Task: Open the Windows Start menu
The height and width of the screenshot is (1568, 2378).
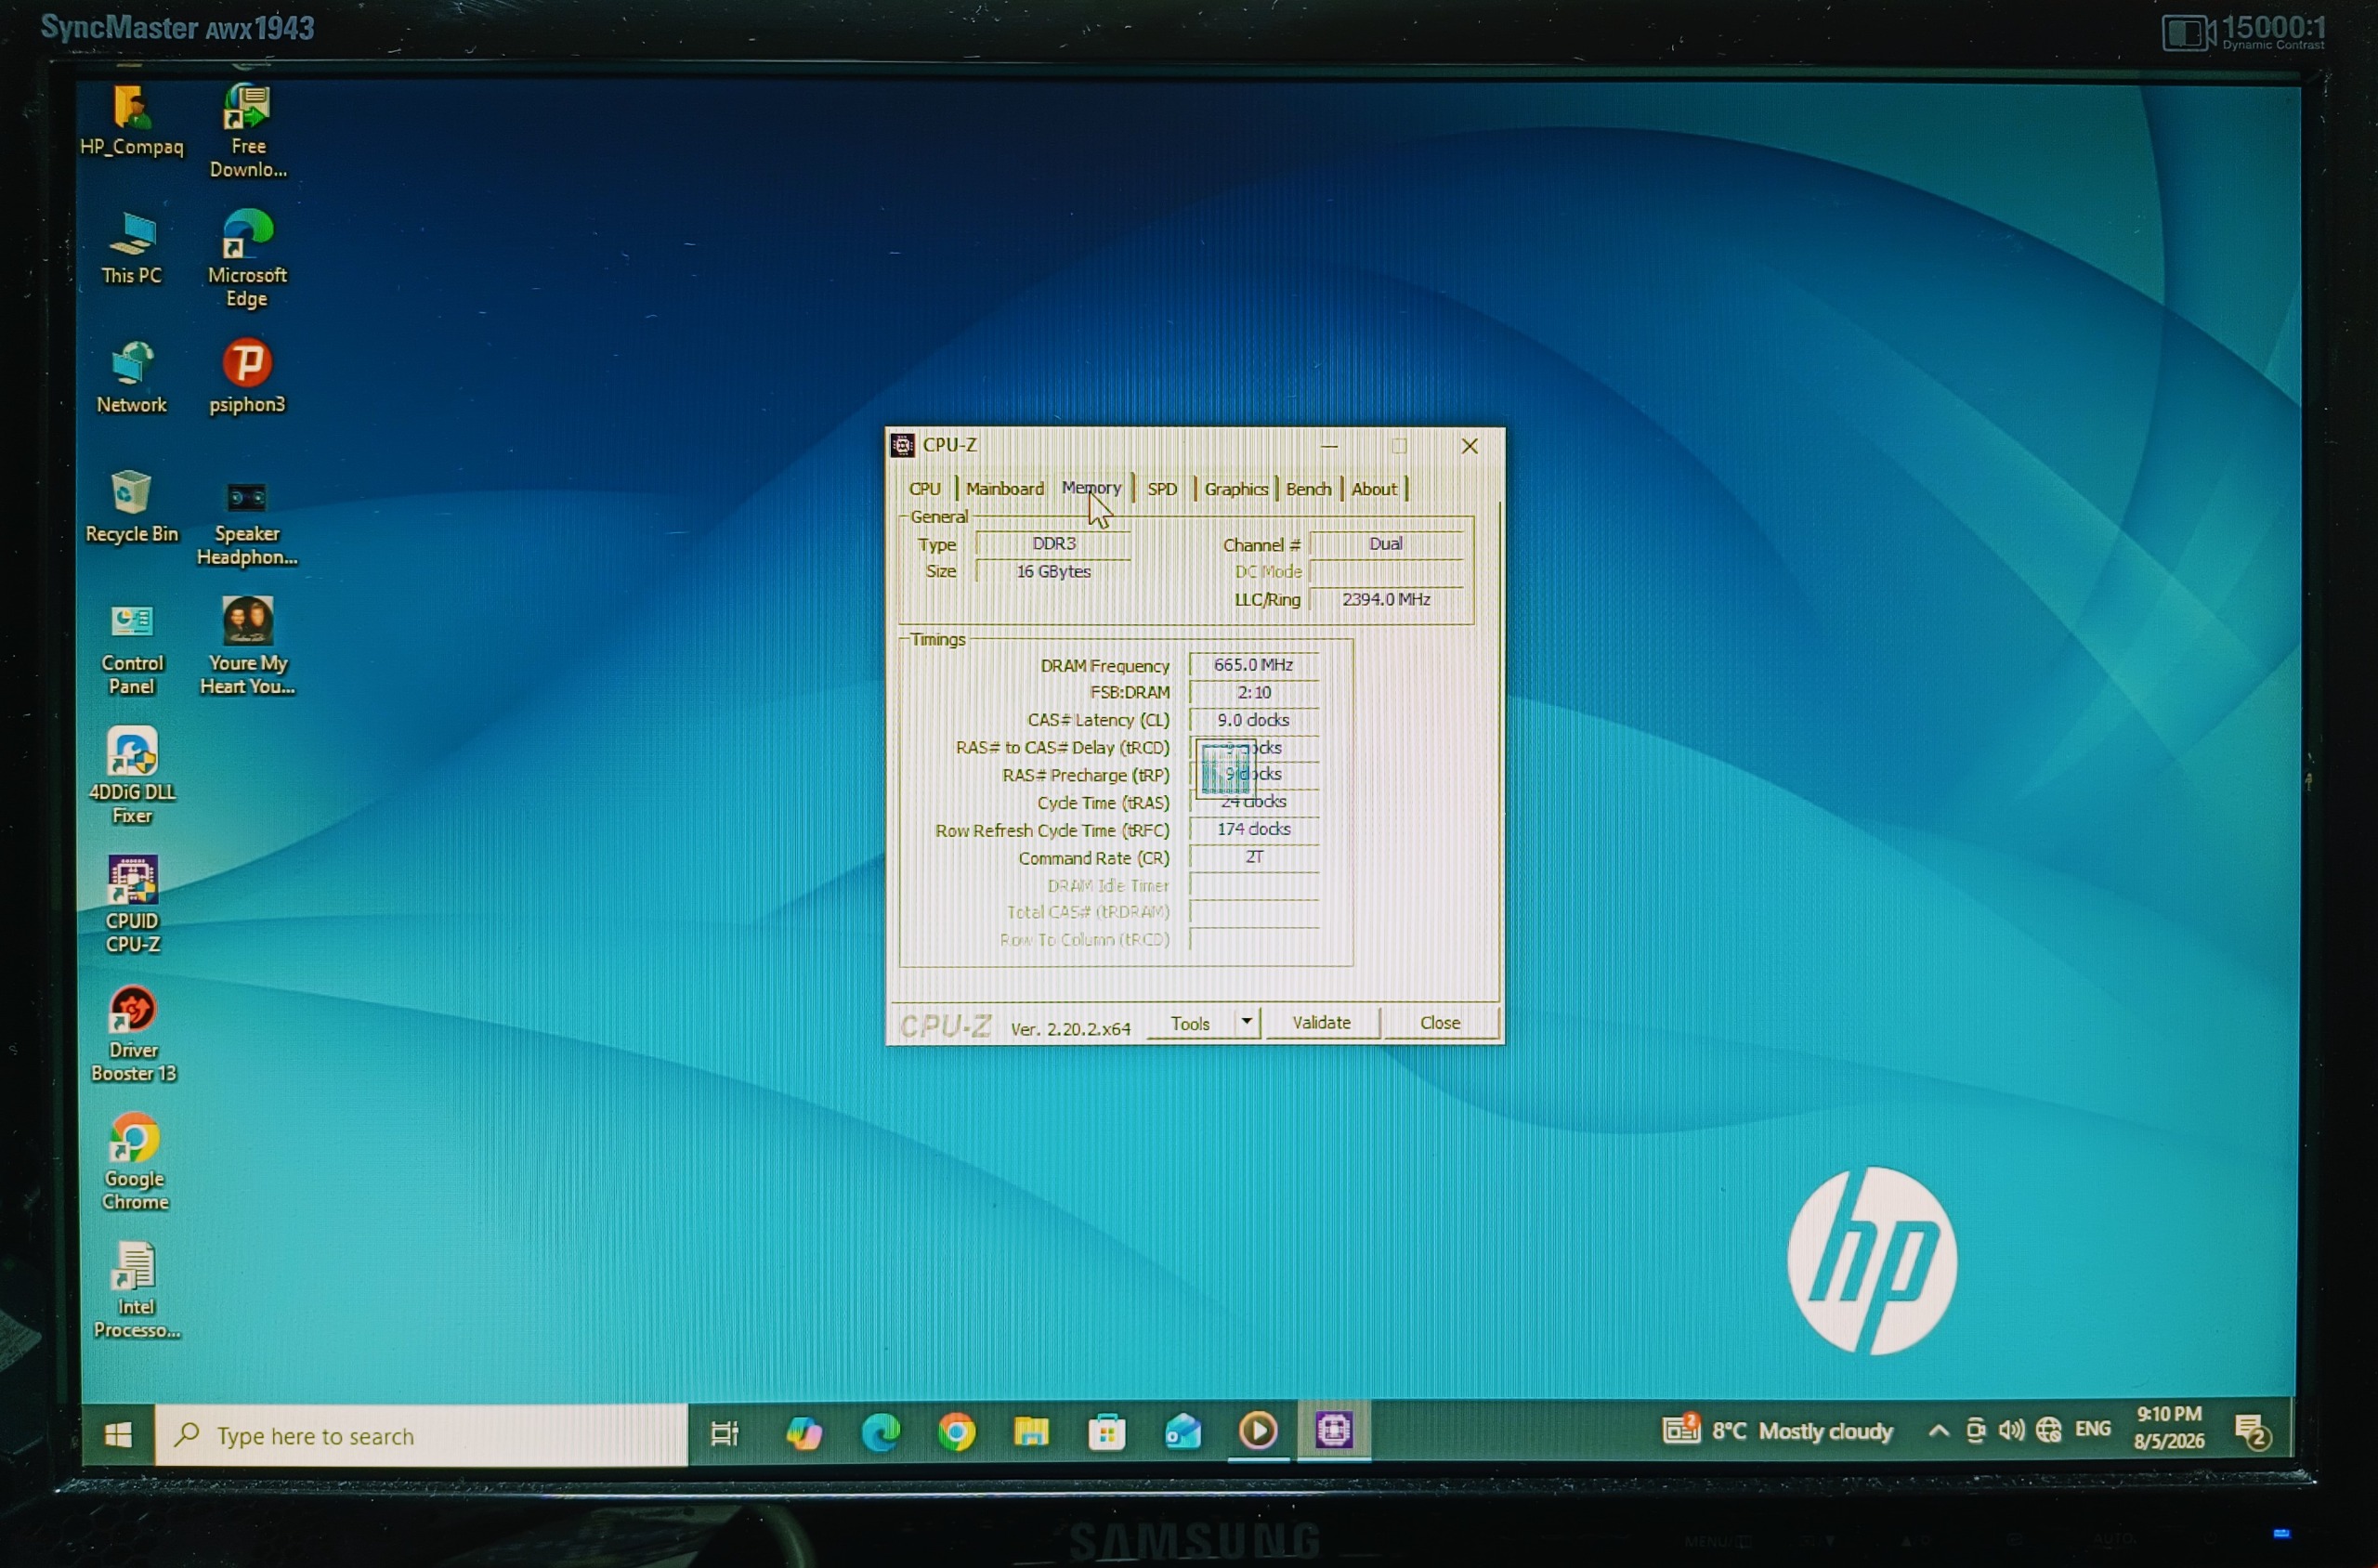Action: [118, 1435]
